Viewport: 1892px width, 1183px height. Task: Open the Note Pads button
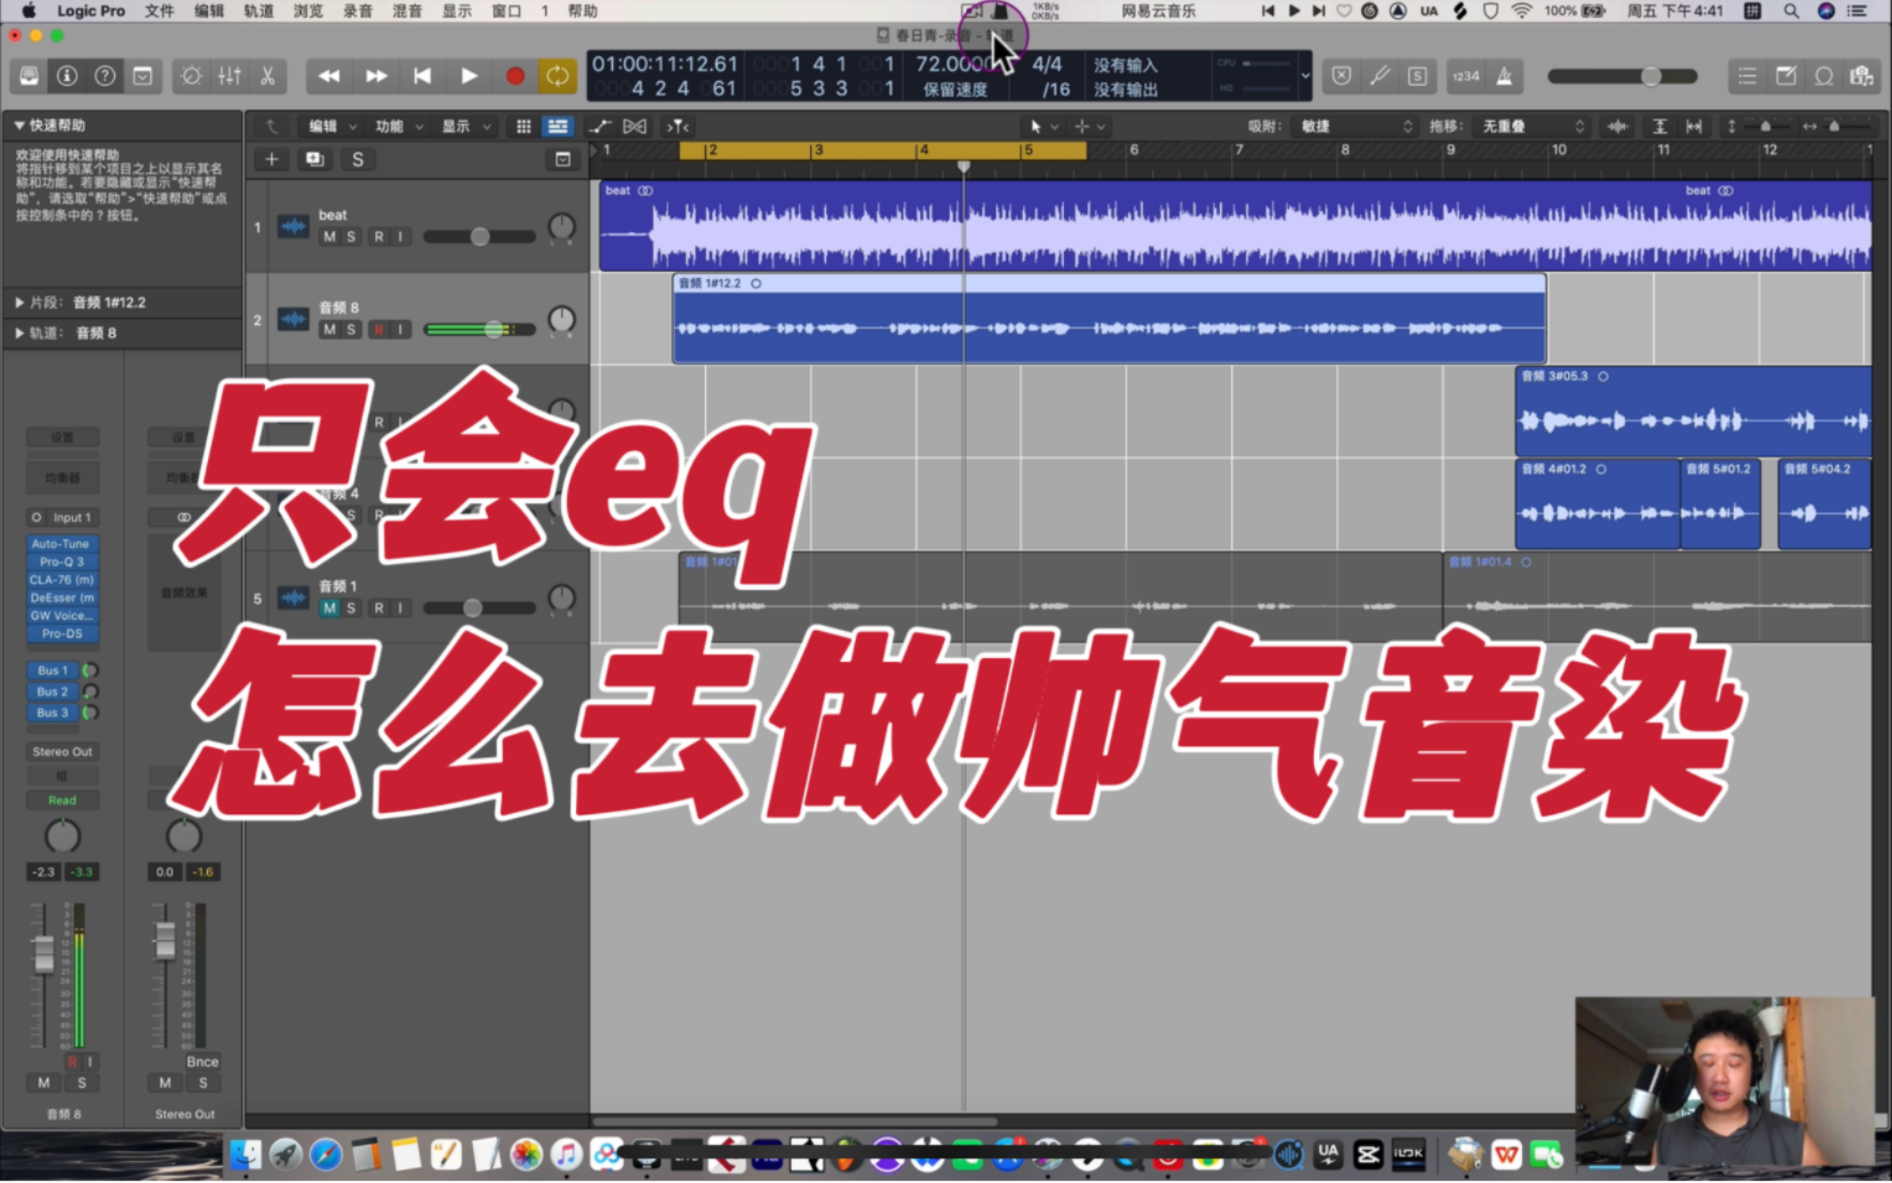pyautogui.click(x=1786, y=76)
